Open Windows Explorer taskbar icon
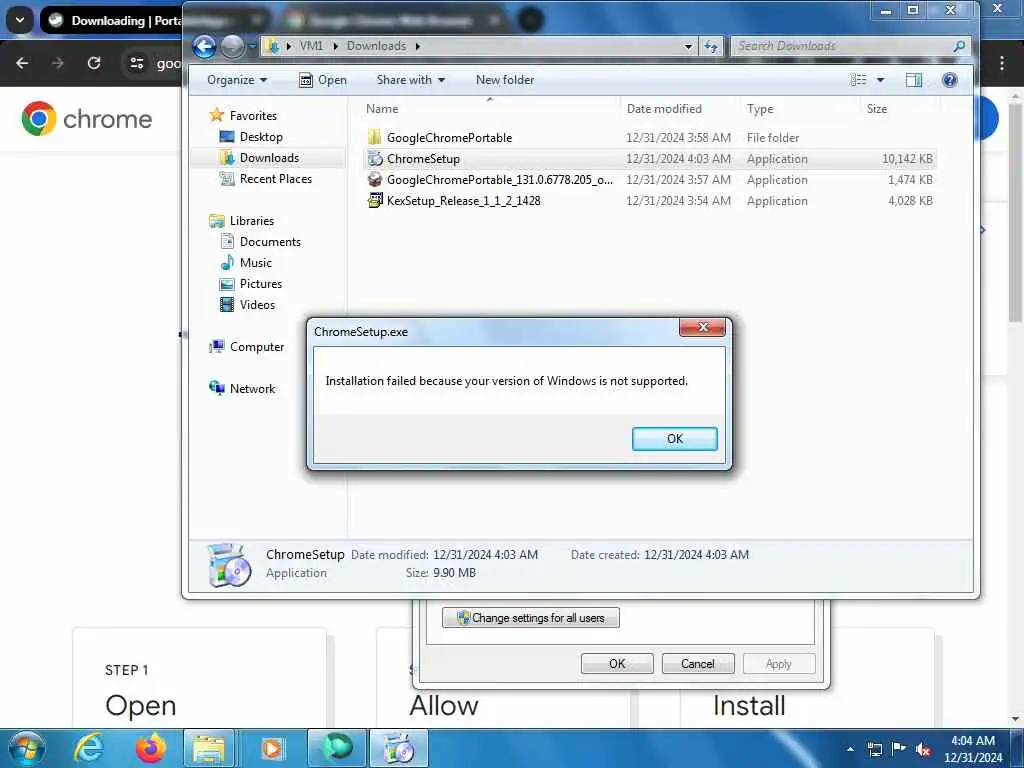Image resolution: width=1024 pixels, height=768 pixels. pos(209,748)
